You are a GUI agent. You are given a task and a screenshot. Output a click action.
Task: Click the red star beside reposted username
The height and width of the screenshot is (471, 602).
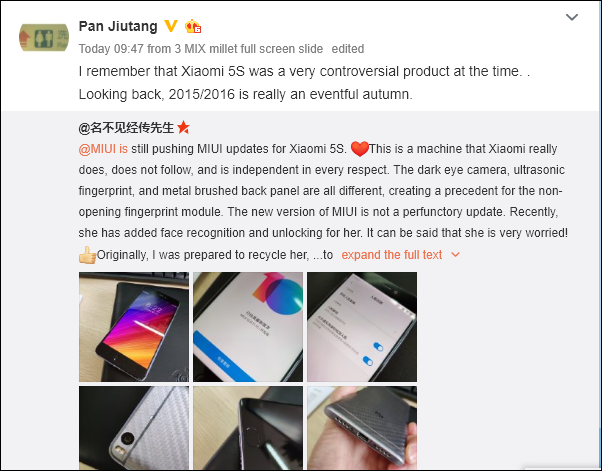184,127
